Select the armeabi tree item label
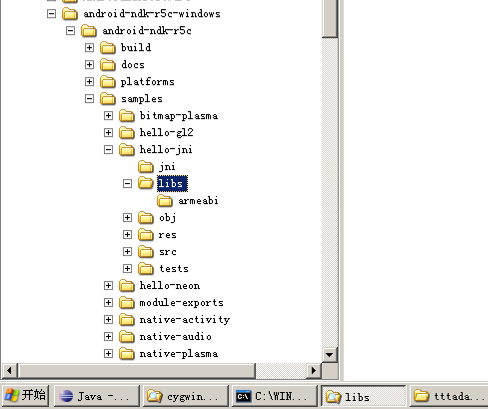488x409 pixels. tap(198, 201)
